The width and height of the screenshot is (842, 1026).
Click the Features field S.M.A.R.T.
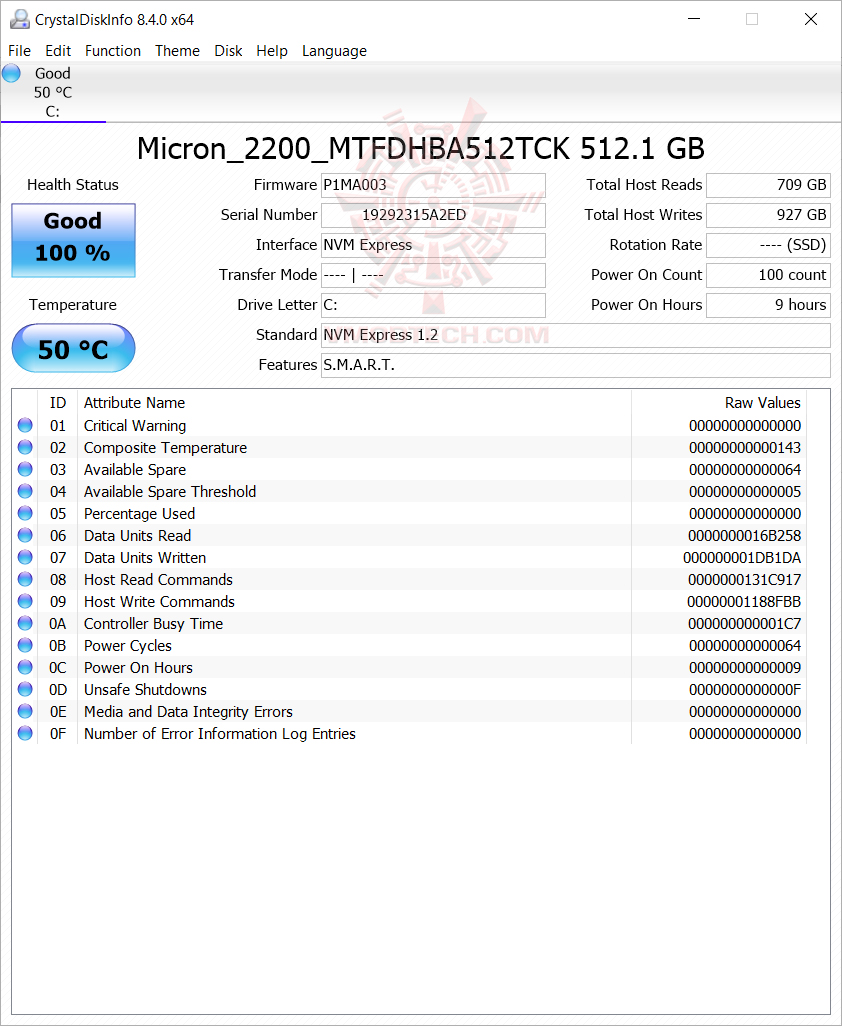coord(576,365)
